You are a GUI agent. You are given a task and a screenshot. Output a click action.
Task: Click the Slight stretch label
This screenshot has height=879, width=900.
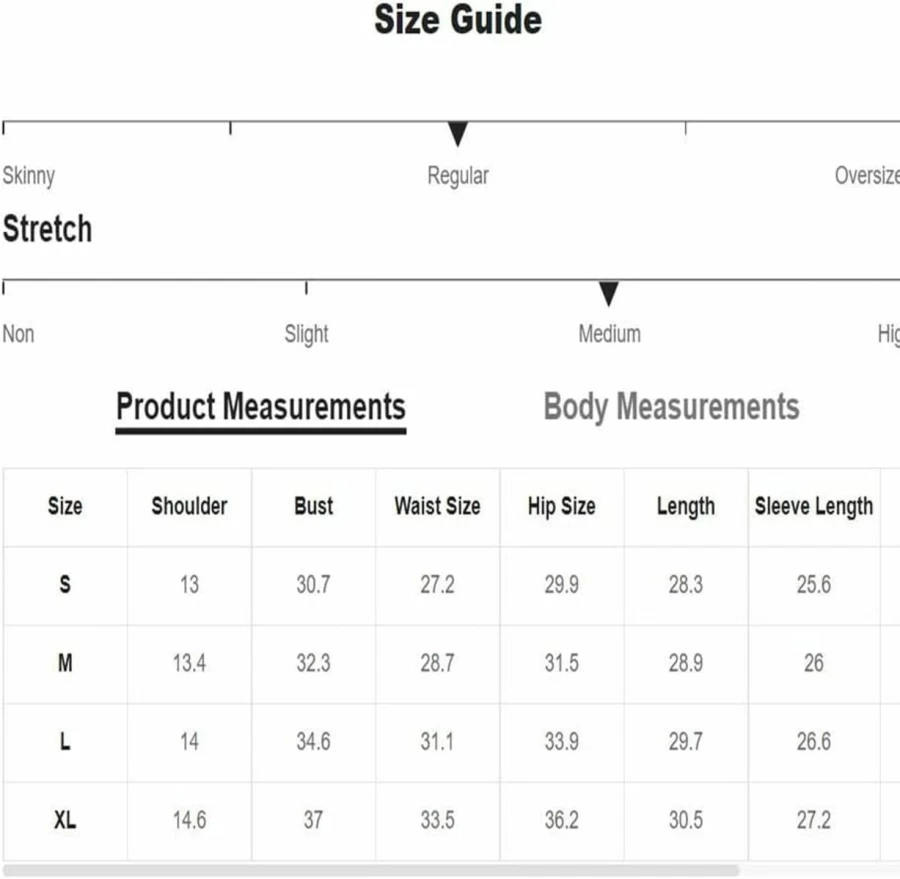307,334
